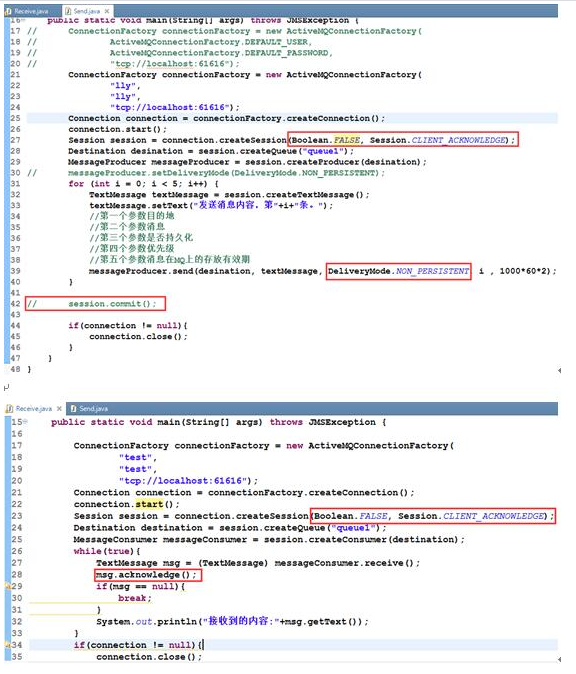576x674 pixels.
Task: Click warning marker at line 29 gutter
Action: (x=7, y=586)
